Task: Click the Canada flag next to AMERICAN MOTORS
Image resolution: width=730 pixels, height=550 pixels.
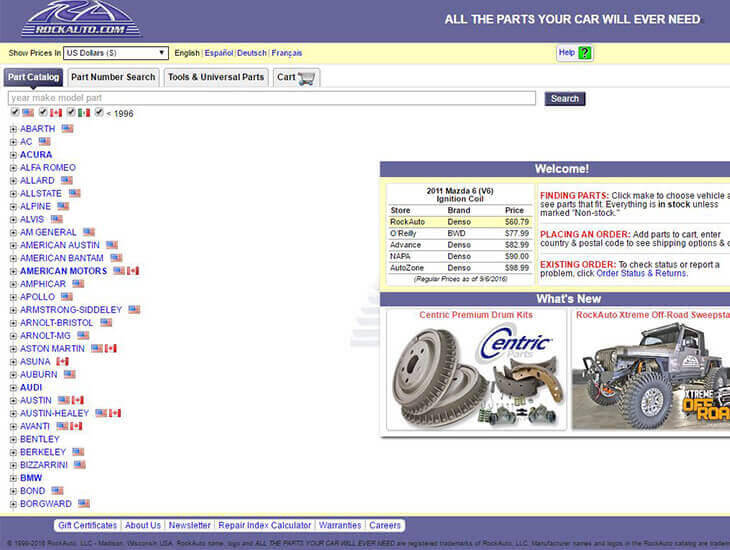Action: tap(133, 271)
